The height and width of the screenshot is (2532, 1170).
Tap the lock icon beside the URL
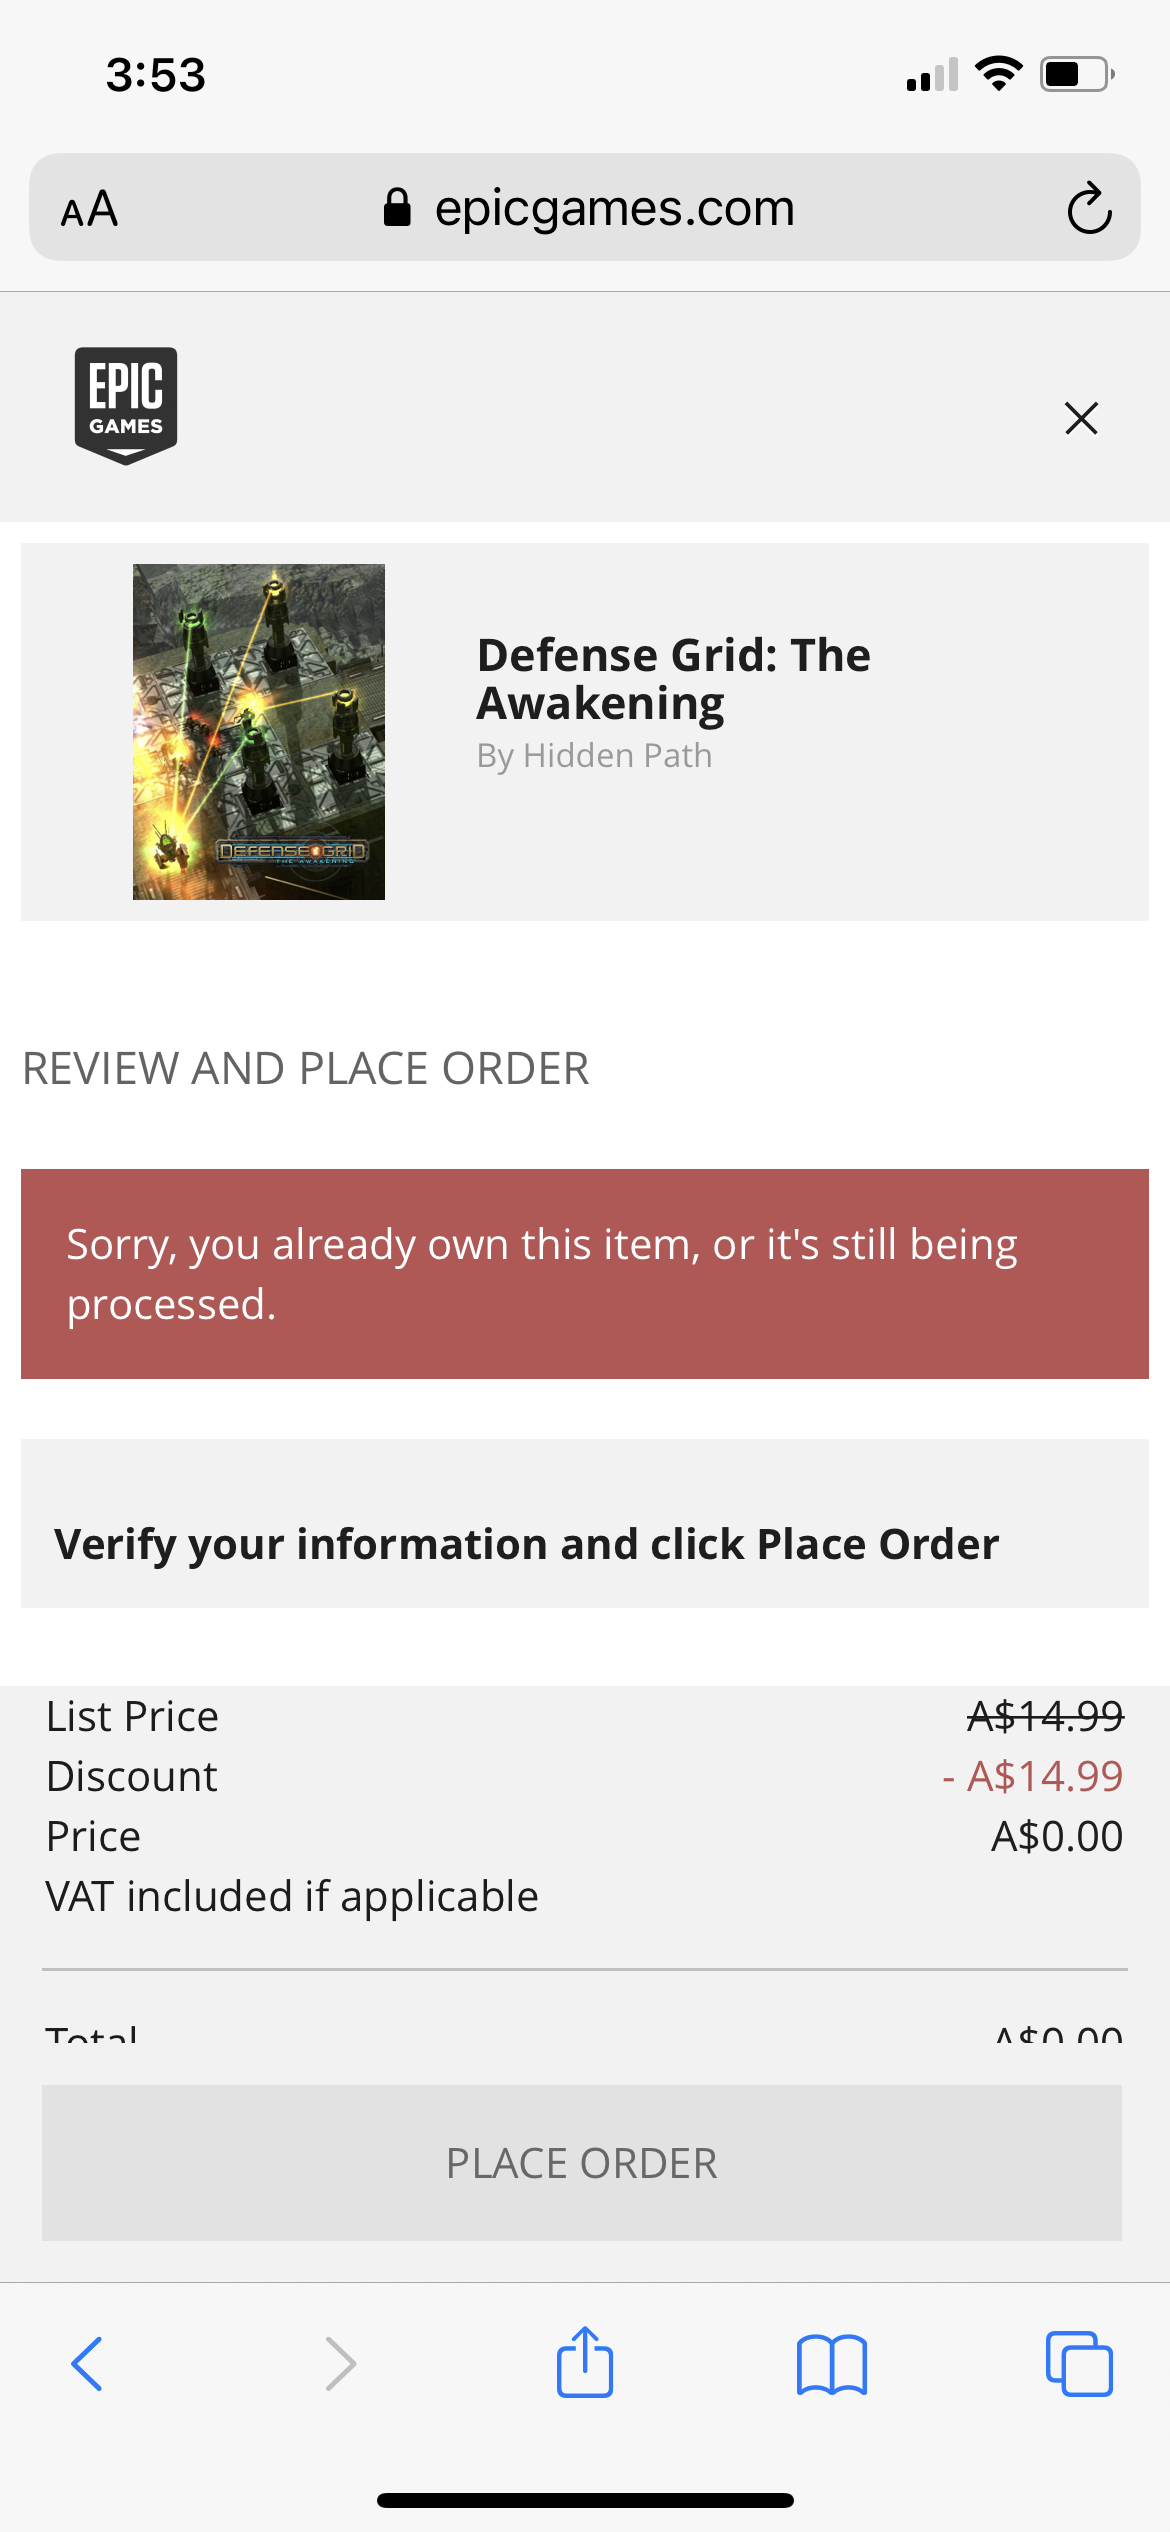point(397,208)
